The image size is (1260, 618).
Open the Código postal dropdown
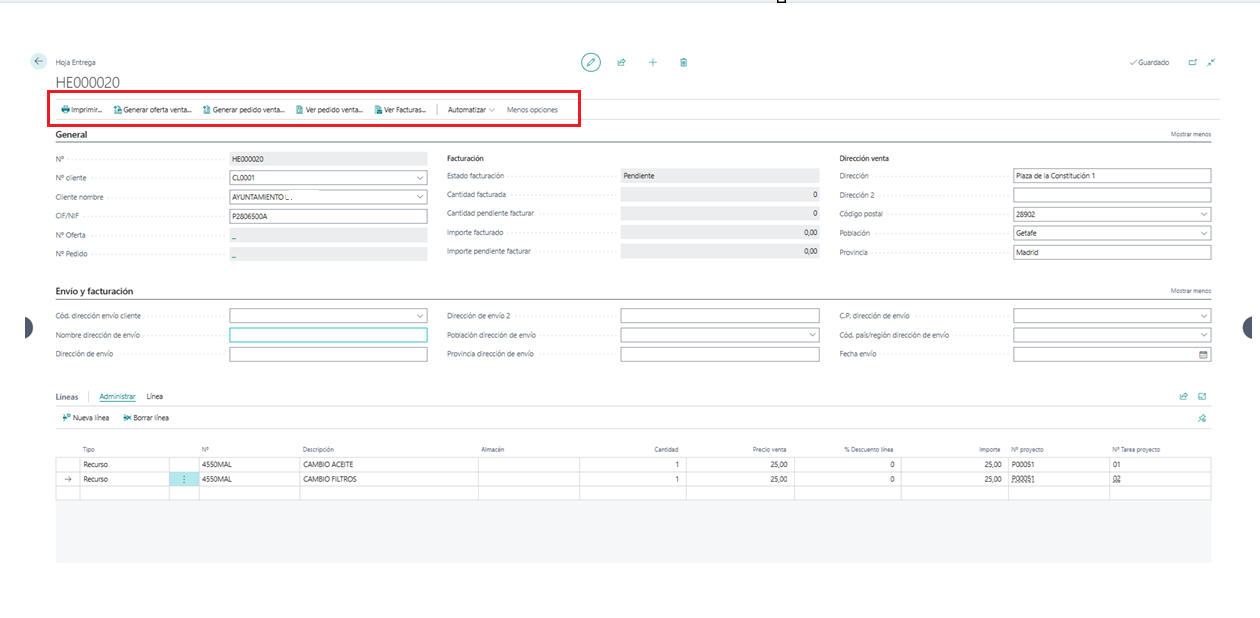tap(1203, 214)
